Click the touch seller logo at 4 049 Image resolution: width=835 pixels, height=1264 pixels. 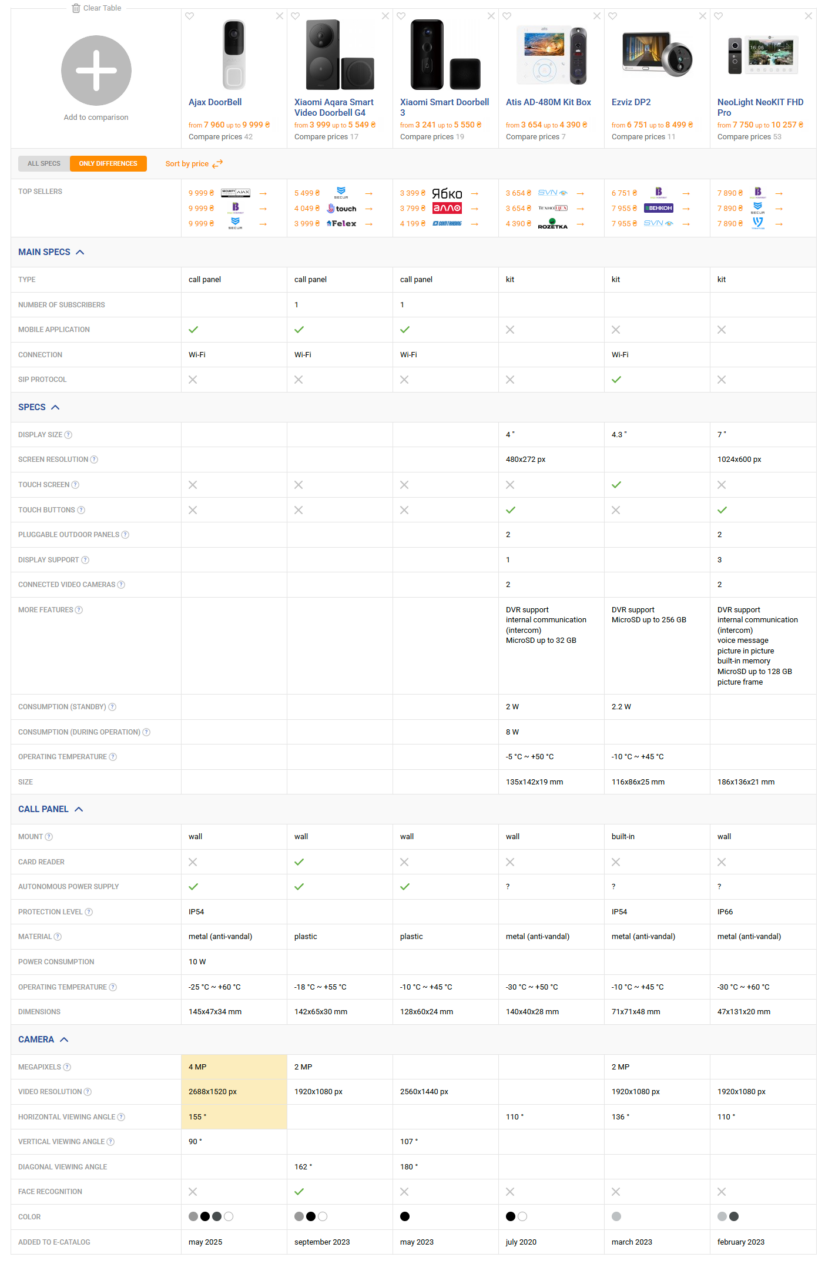pyautogui.click(x=341, y=208)
